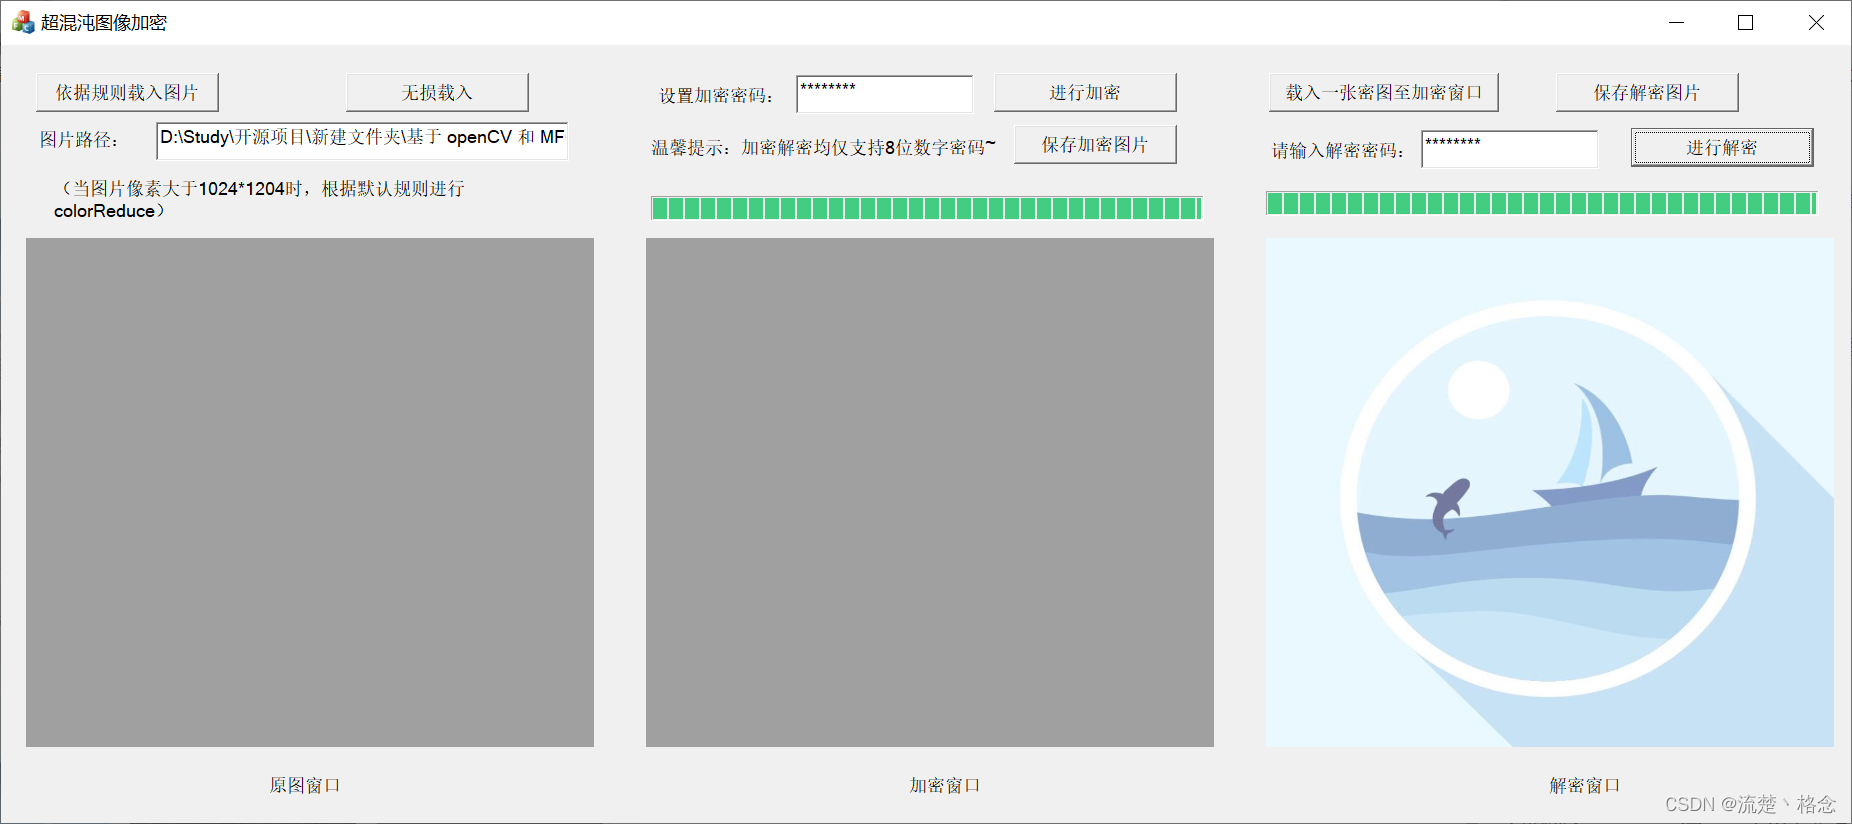The image size is (1852, 824).
Task: Click the 加密窗口 caption
Action: pyautogui.click(x=945, y=786)
